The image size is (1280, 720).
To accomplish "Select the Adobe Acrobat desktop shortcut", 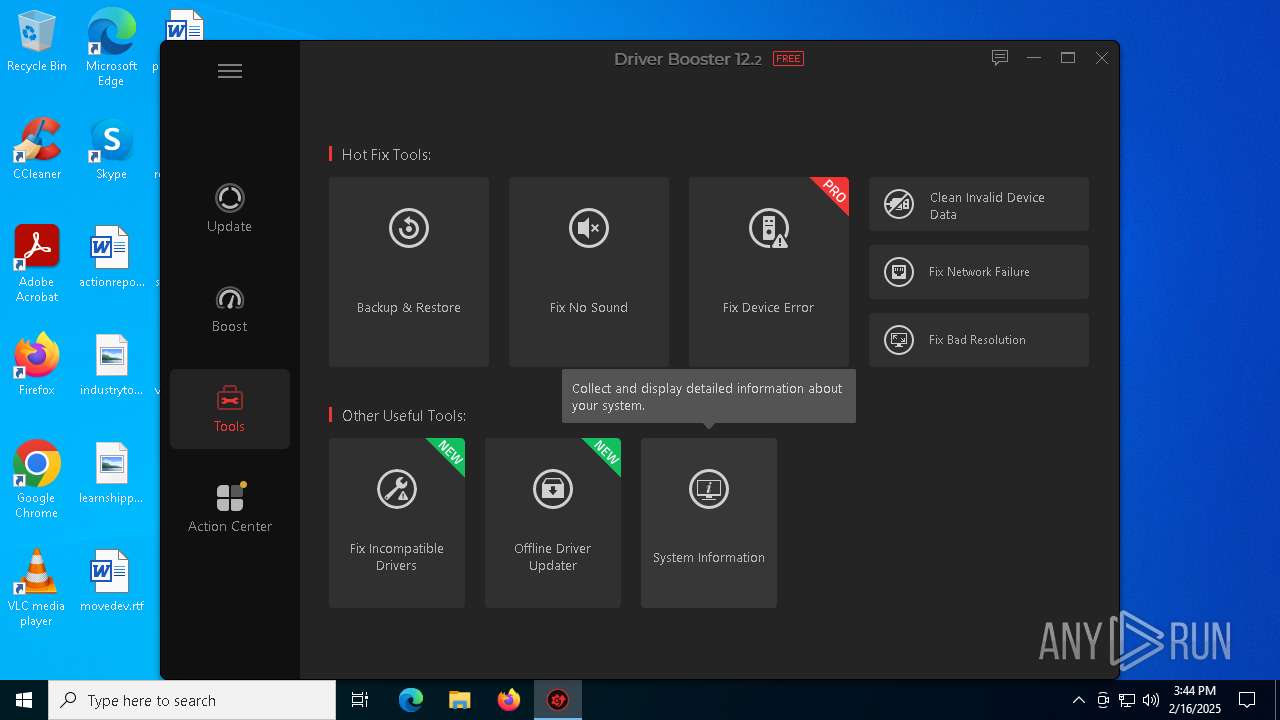I will tap(37, 264).
